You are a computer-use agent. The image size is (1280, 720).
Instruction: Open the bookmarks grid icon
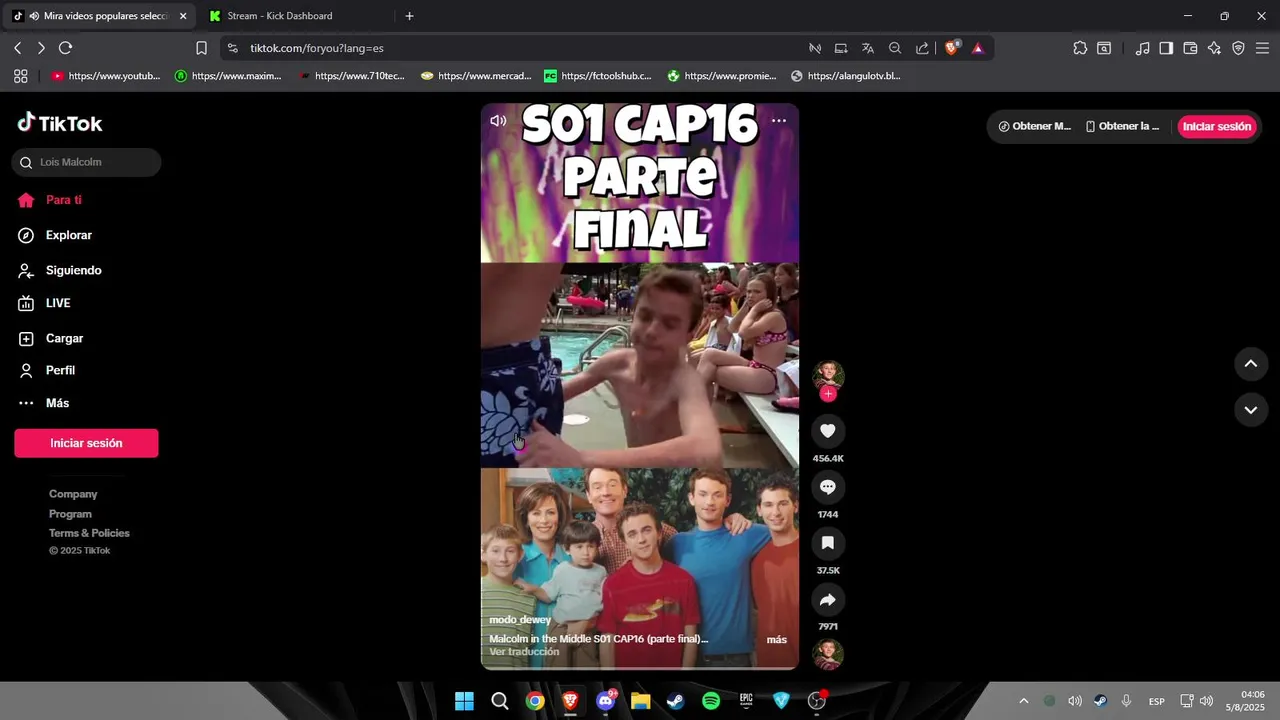(20, 76)
